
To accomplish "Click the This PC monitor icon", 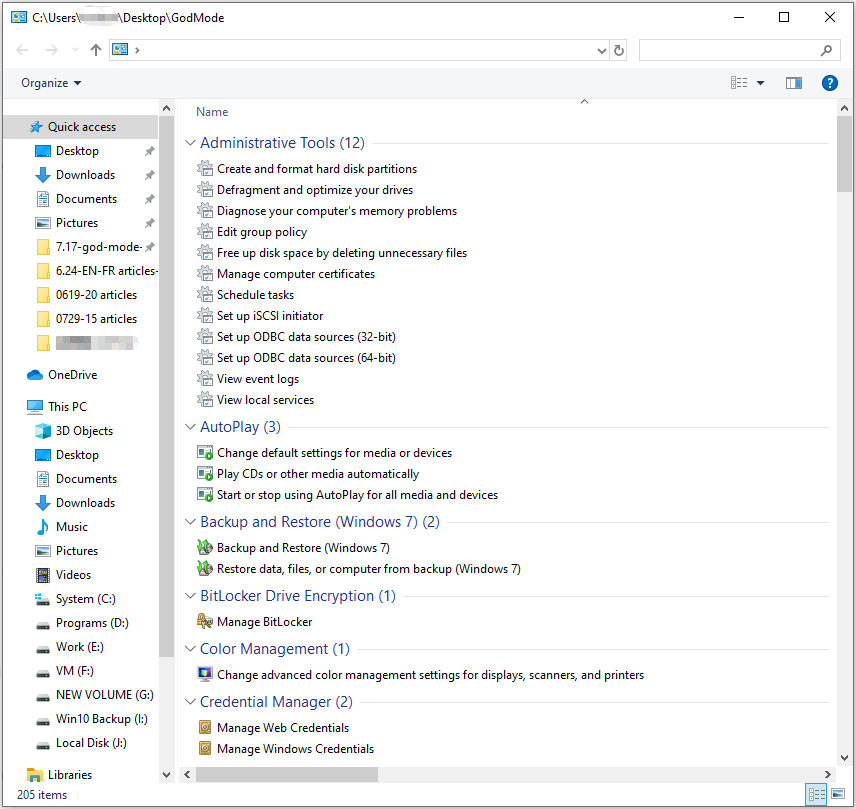I will (34, 407).
